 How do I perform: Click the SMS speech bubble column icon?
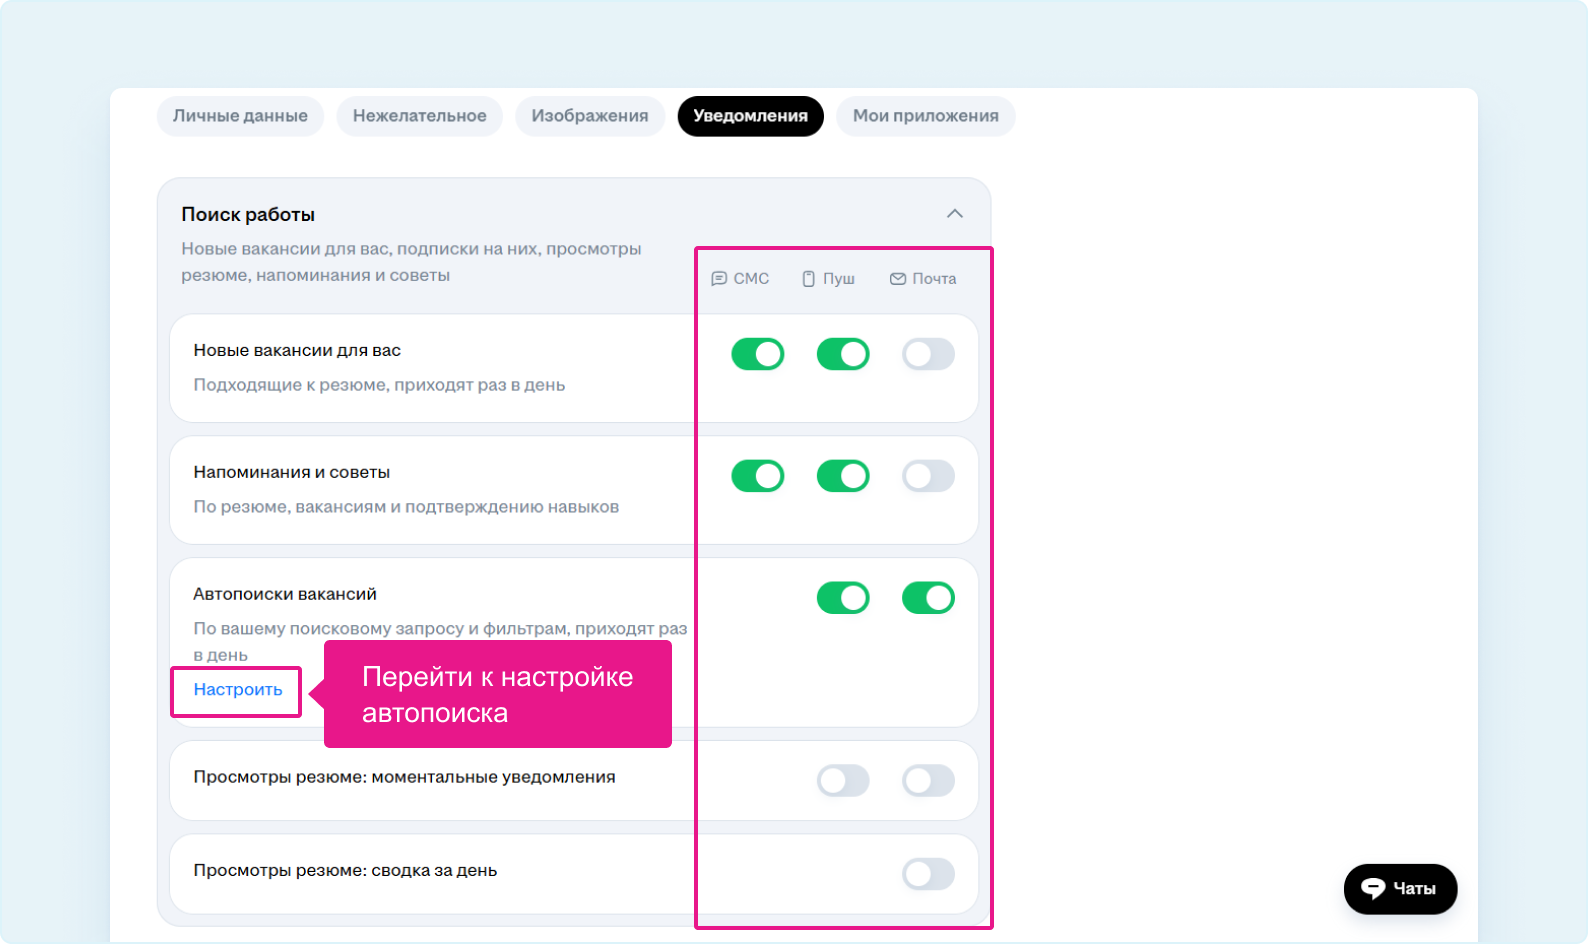tap(718, 279)
